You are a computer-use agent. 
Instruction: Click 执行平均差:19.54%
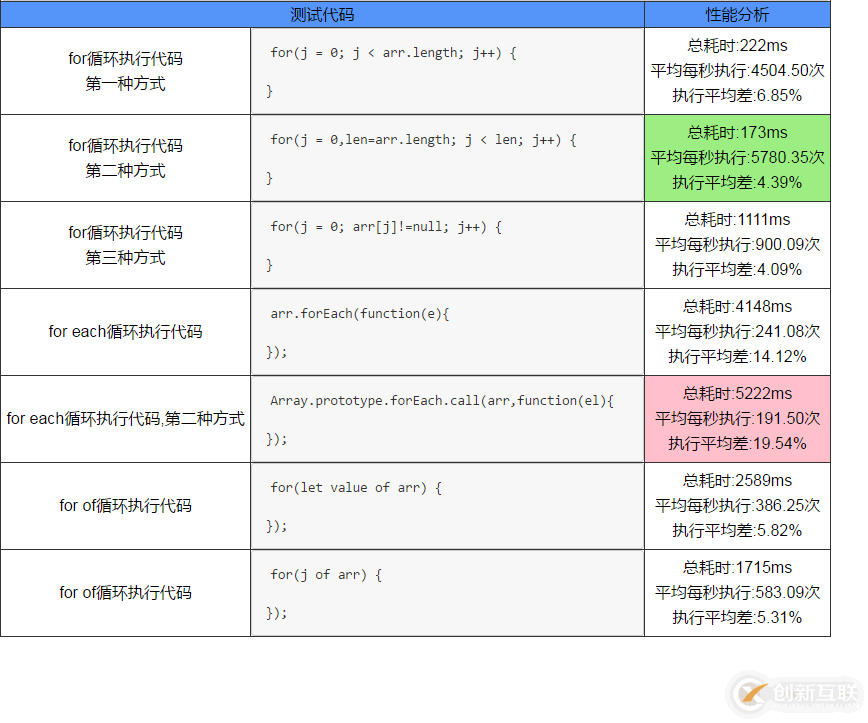coord(737,443)
